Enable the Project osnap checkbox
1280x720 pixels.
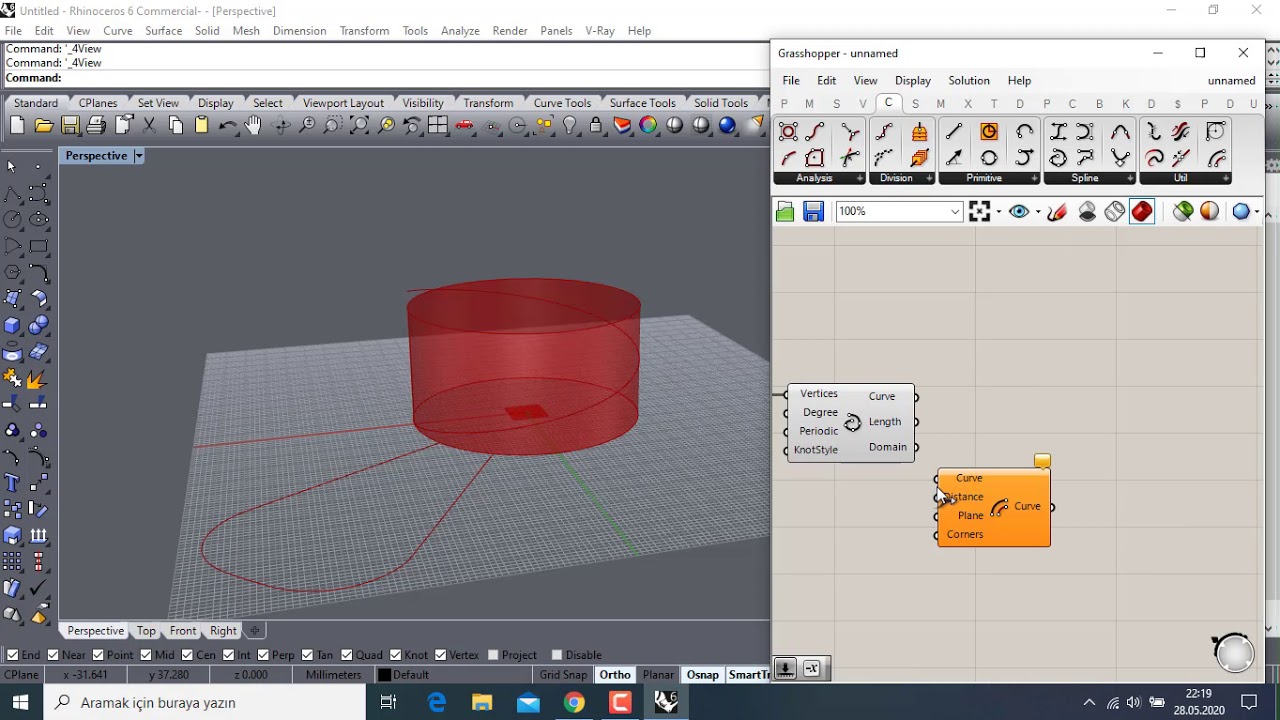click(x=492, y=655)
